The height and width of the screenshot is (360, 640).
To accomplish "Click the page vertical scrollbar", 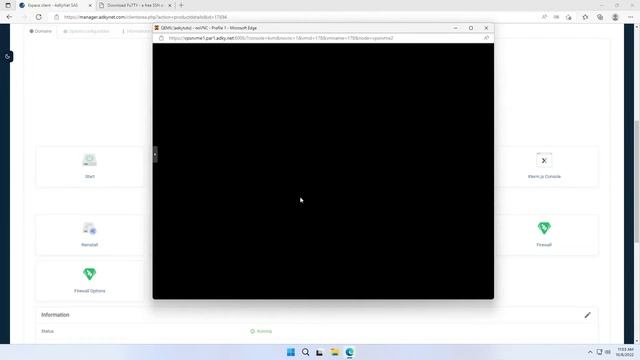I will click(x=637, y=182).
